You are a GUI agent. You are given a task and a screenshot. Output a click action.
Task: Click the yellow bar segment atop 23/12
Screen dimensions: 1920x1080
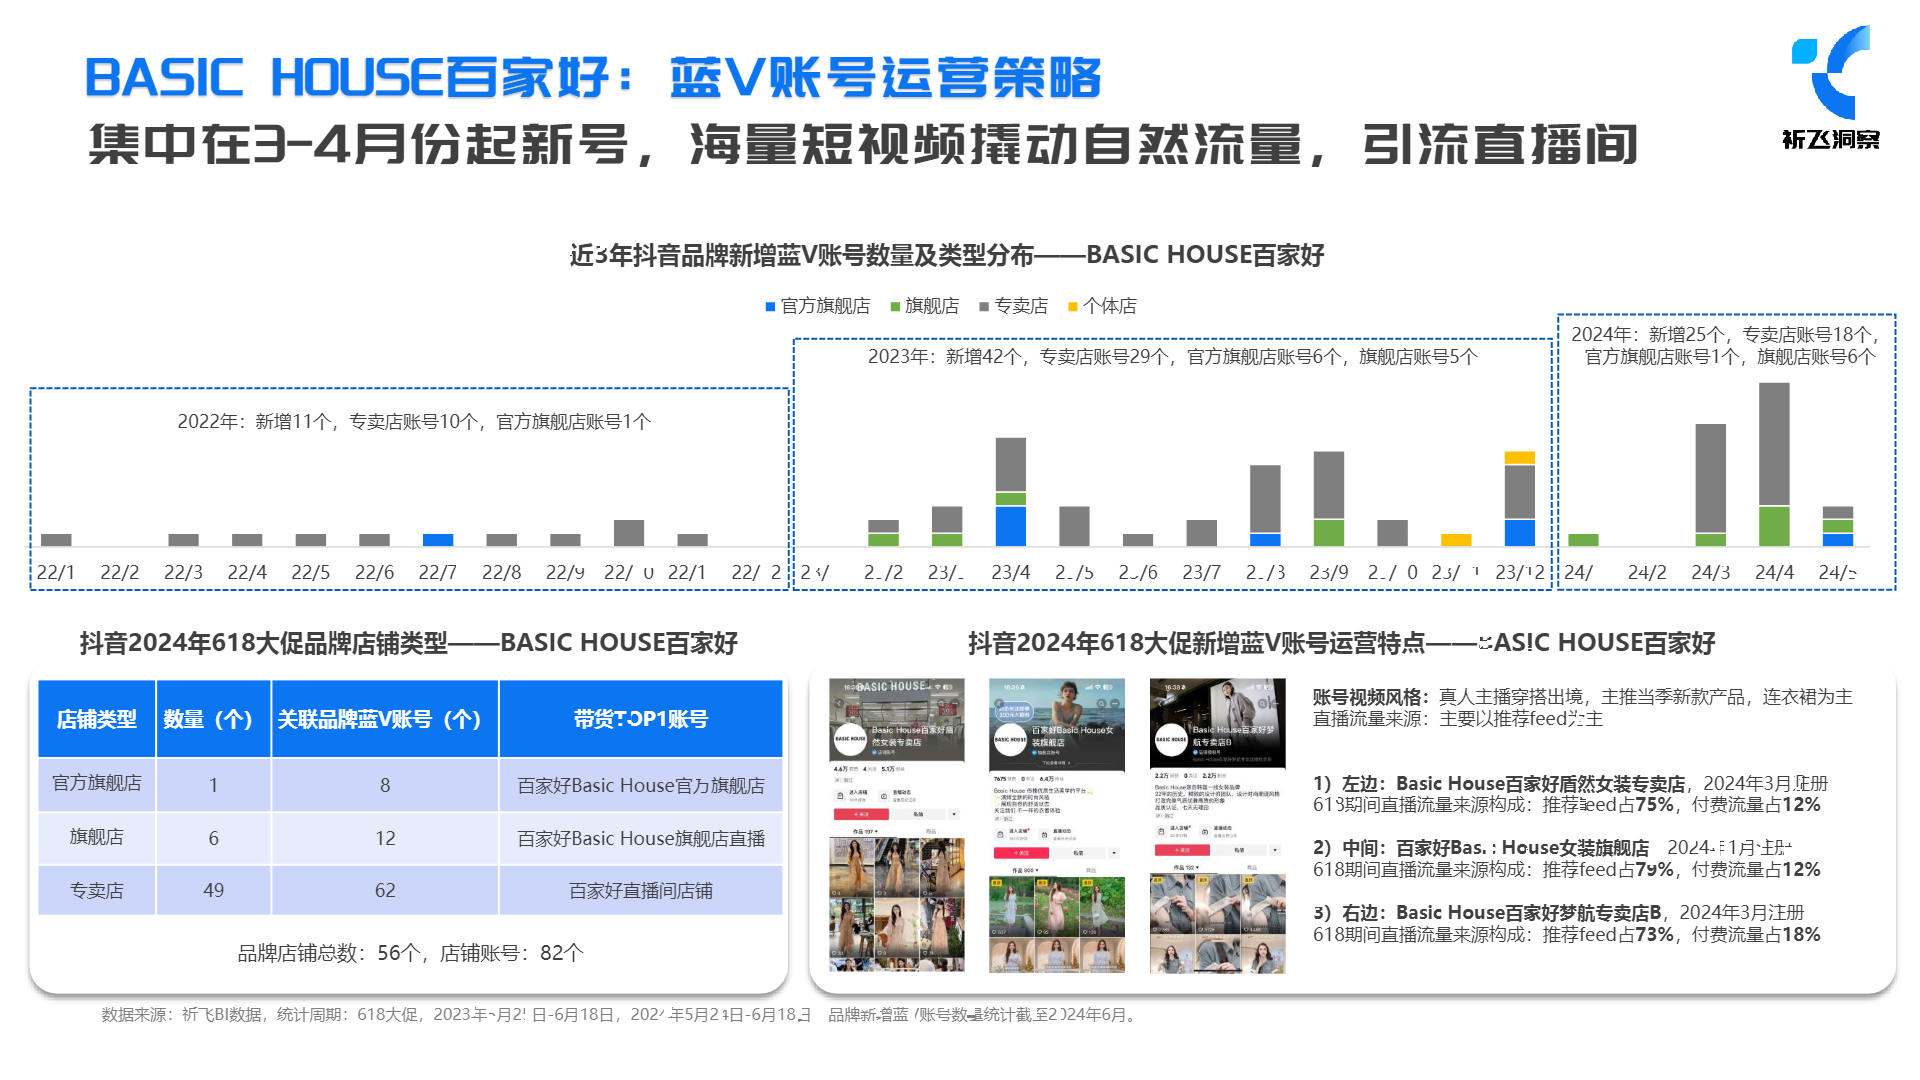coord(1519,458)
